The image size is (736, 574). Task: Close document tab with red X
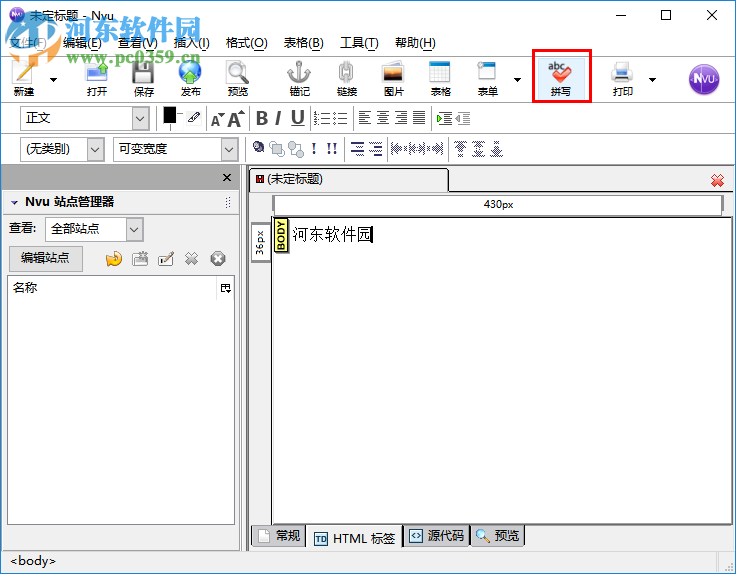click(717, 180)
